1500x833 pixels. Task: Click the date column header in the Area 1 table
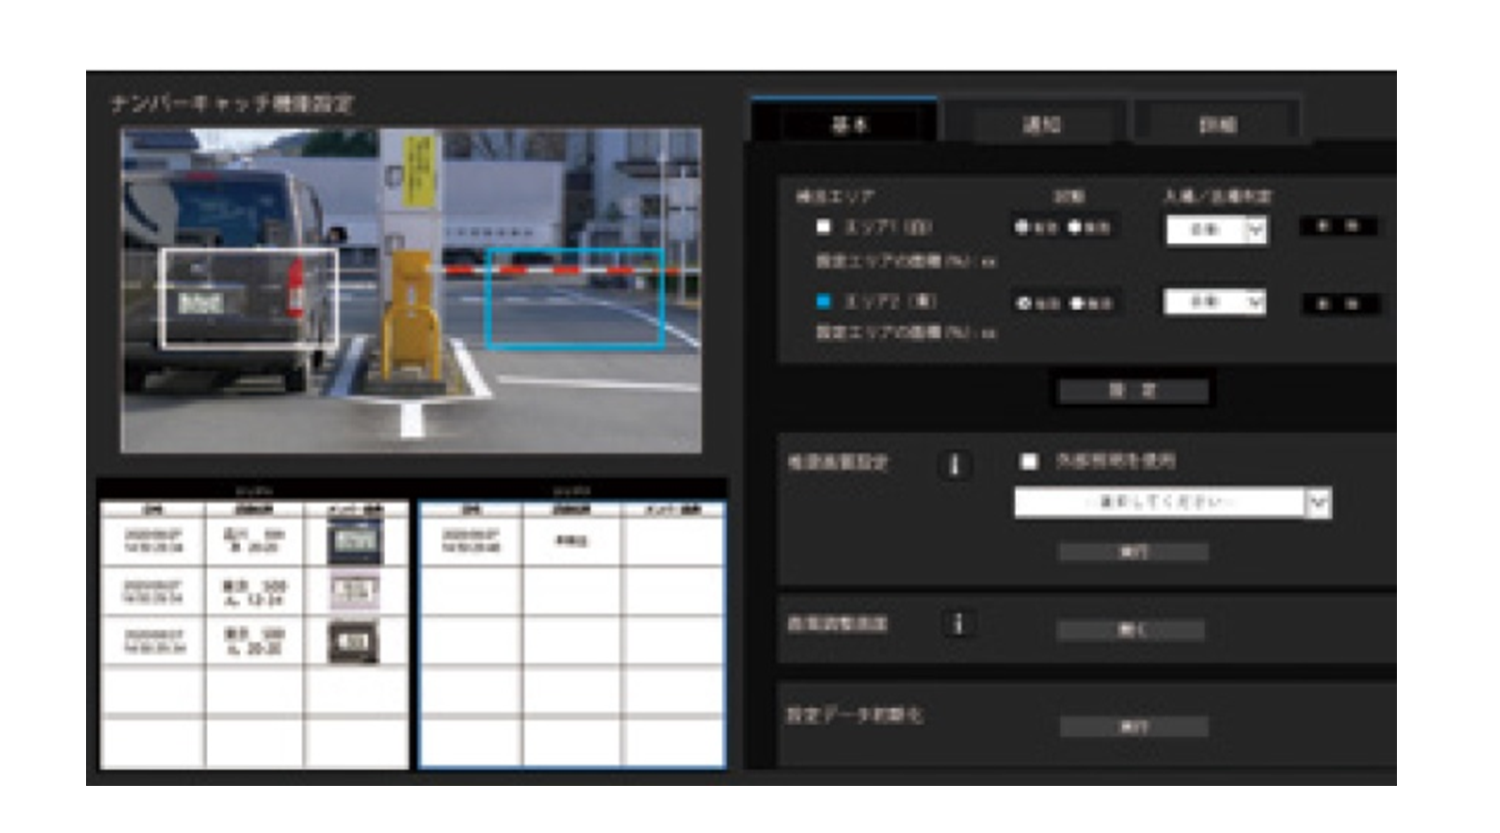coord(153,510)
